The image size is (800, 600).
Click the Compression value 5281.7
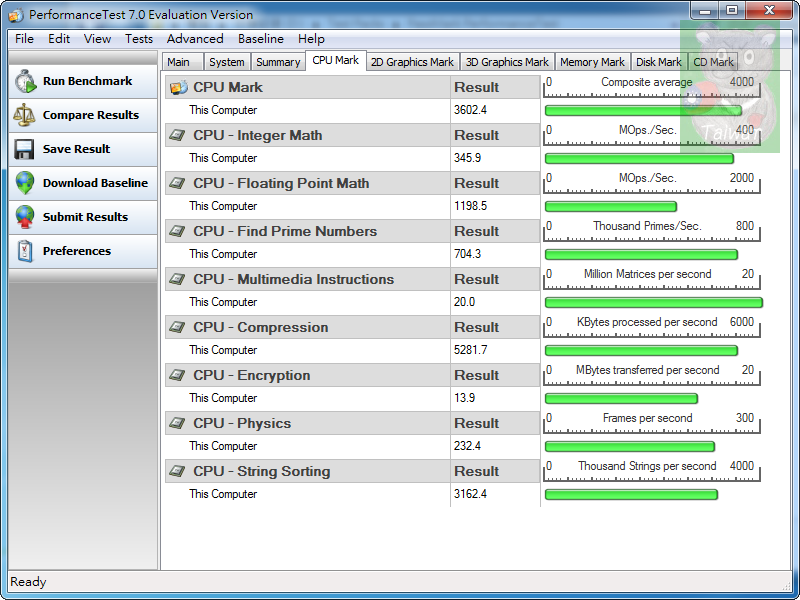coord(470,350)
